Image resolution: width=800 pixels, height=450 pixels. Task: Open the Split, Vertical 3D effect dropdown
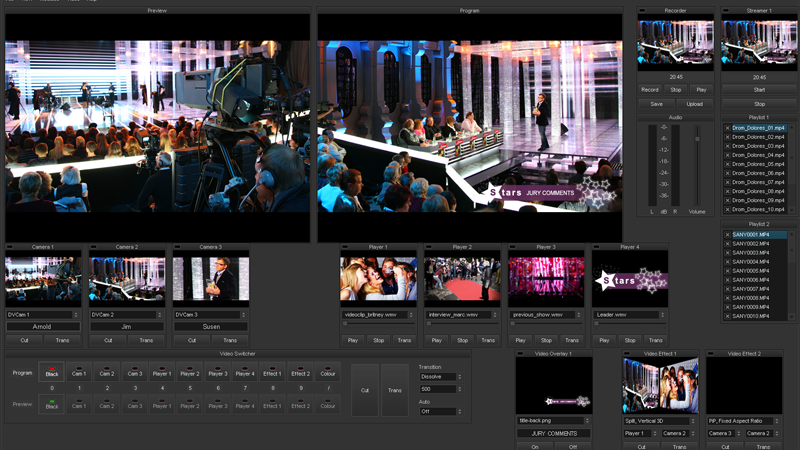(660, 421)
